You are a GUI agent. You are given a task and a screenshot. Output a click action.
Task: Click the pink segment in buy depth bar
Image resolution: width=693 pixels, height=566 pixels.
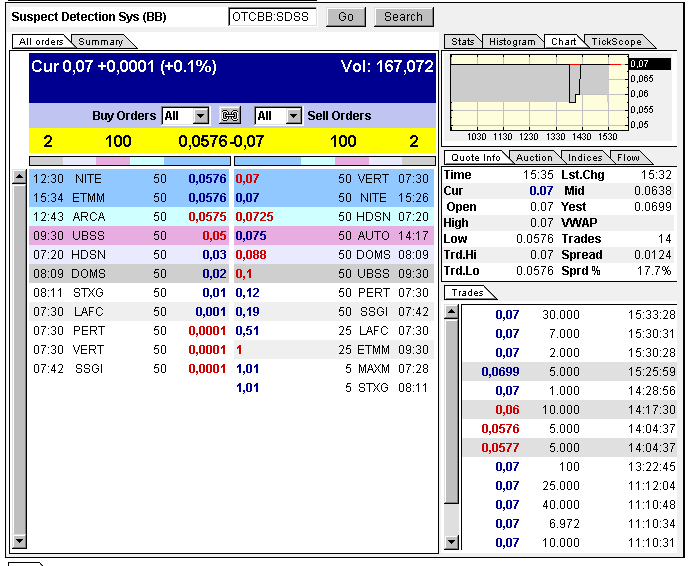point(113,160)
